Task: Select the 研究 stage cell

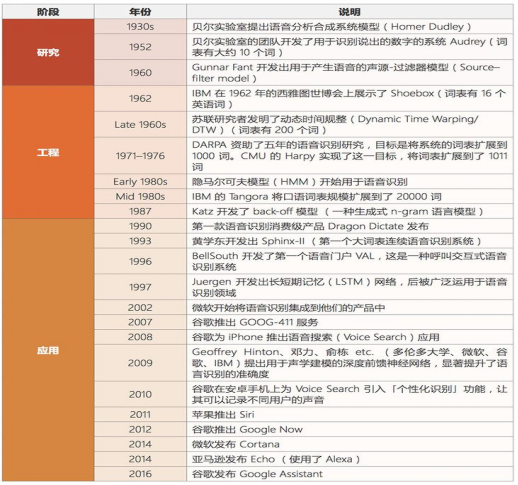Action: click(x=48, y=52)
